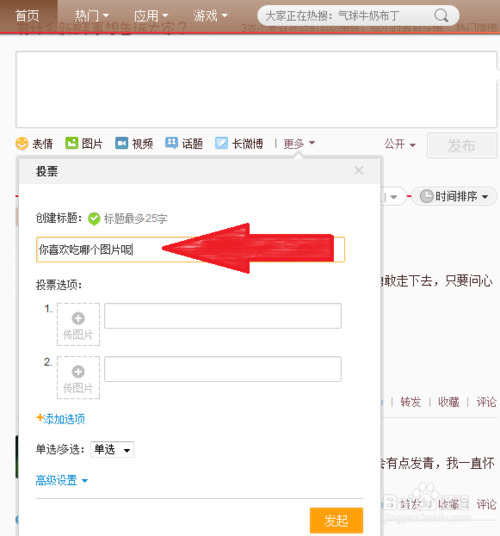Screen dimensions: 500x536
Task: Click the 长微博 long post icon
Action: point(221,143)
